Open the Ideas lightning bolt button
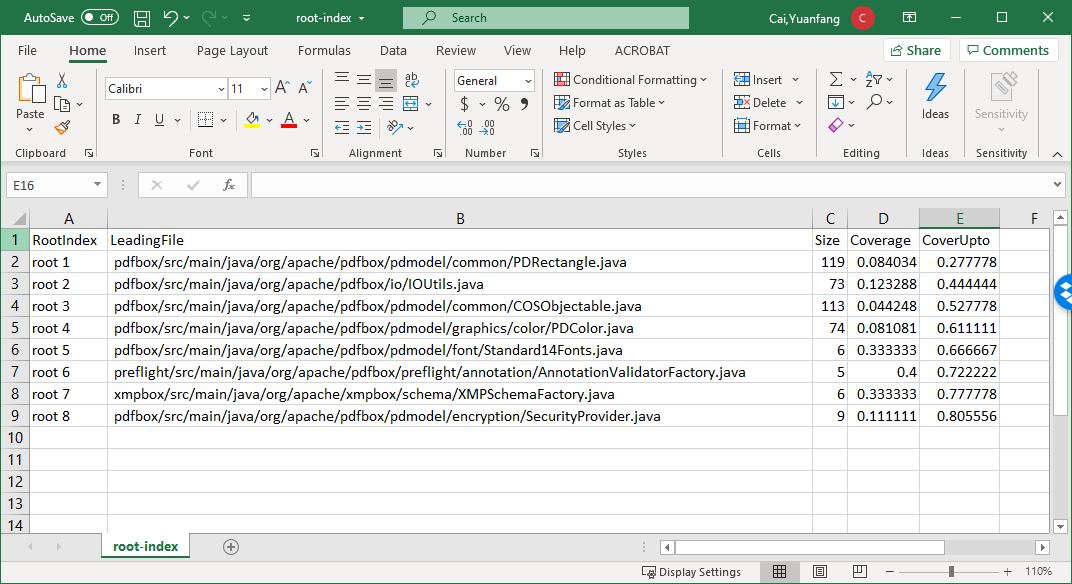1072x584 pixels. 935,96
